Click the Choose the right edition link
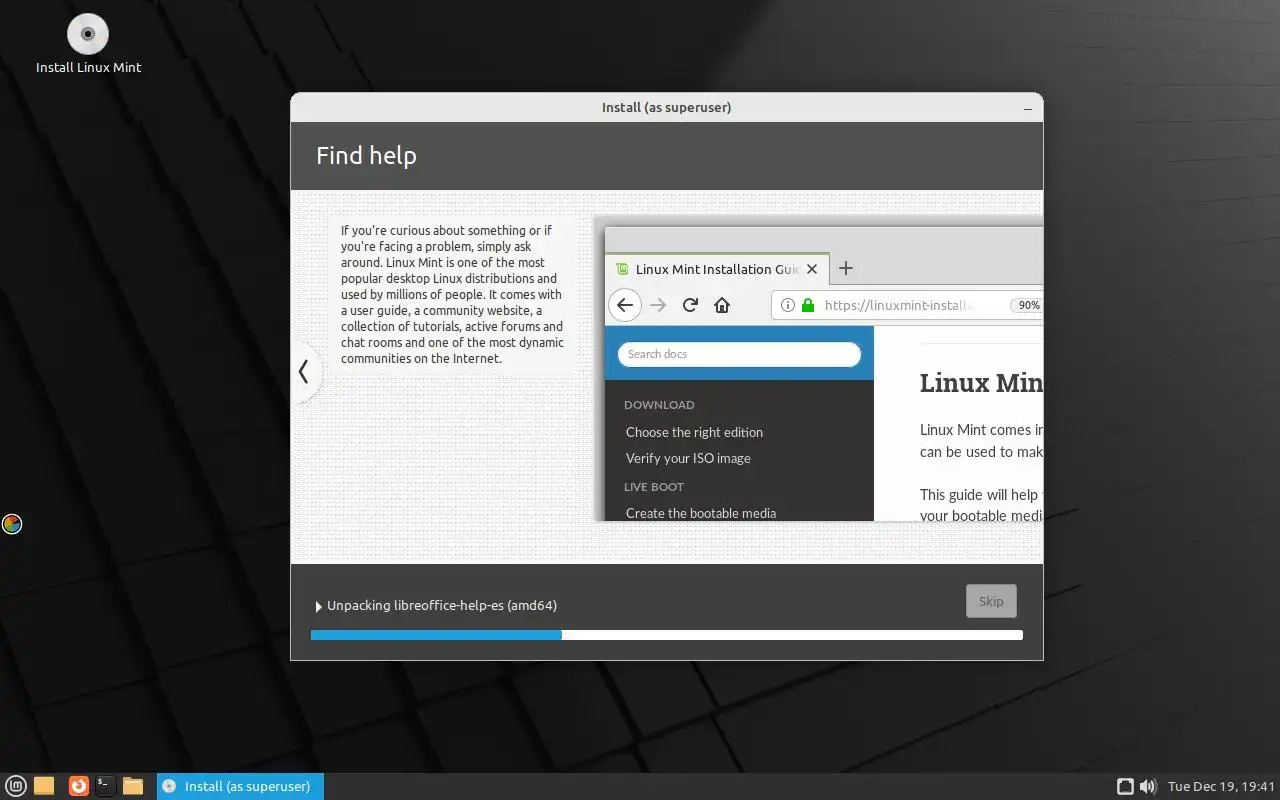Viewport: 1280px width, 800px height. coord(694,432)
